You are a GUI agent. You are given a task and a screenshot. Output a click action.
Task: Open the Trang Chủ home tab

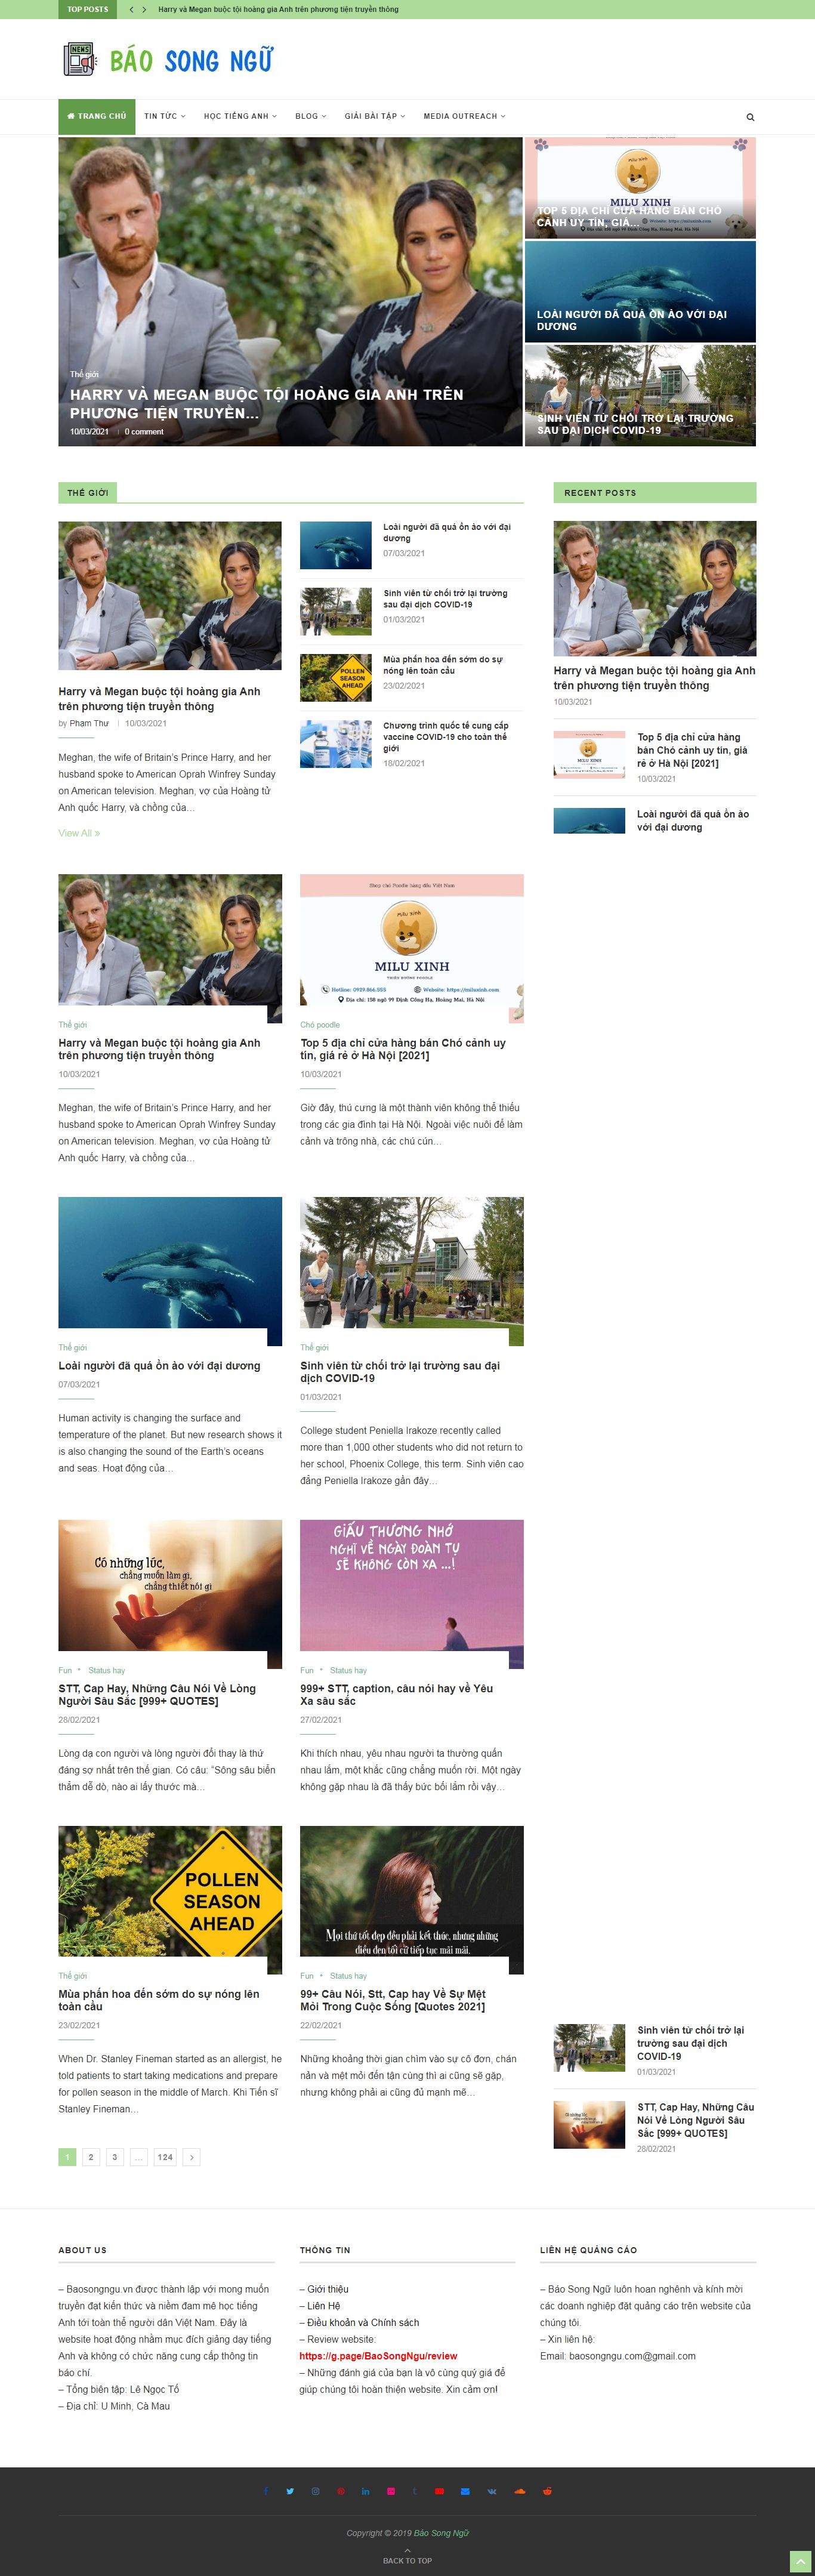(x=96, y=116)
